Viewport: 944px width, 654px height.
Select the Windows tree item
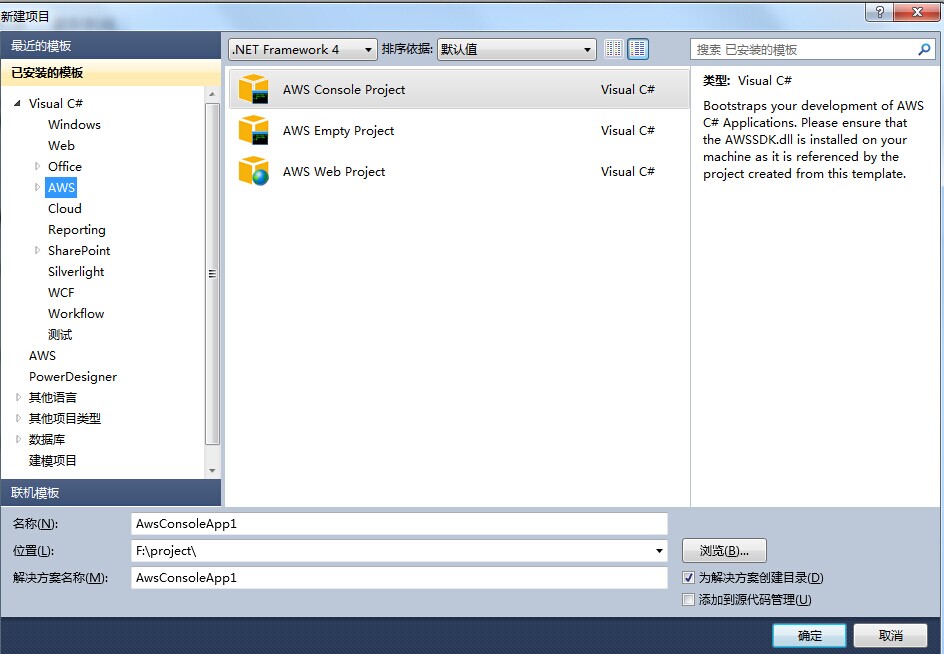[74, 125]
